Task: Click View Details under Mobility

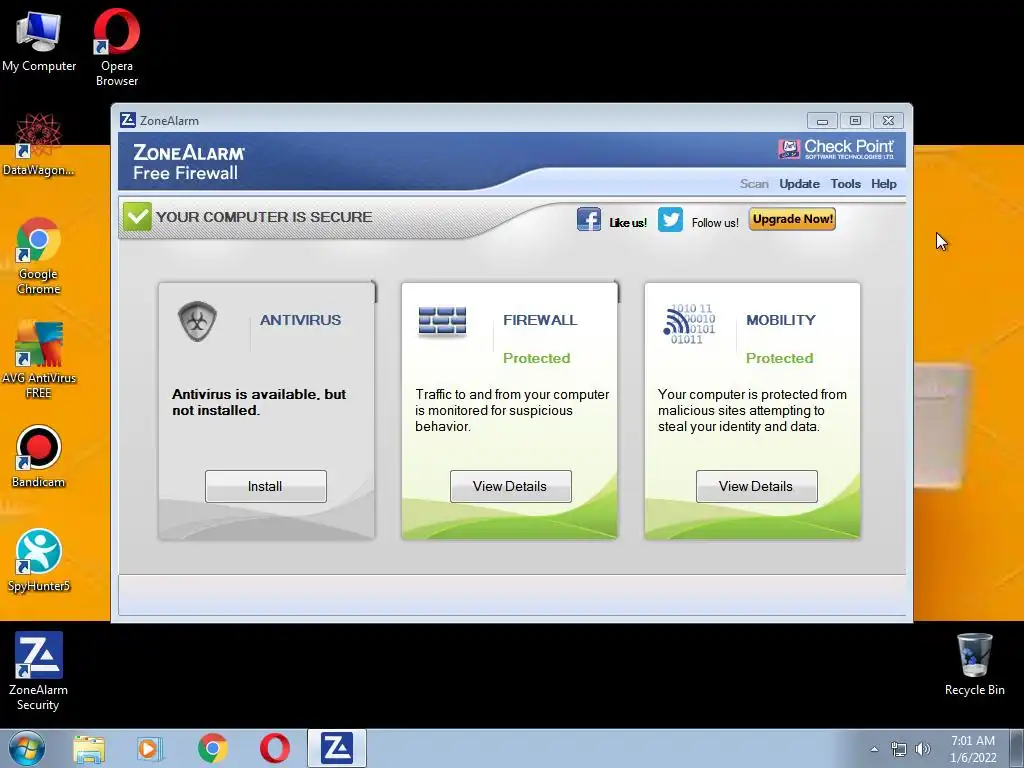Action: (x=757, y=487)
